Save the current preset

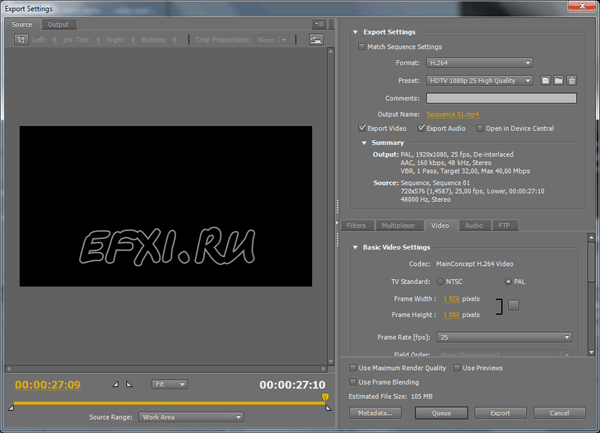(x=545, y=80)
